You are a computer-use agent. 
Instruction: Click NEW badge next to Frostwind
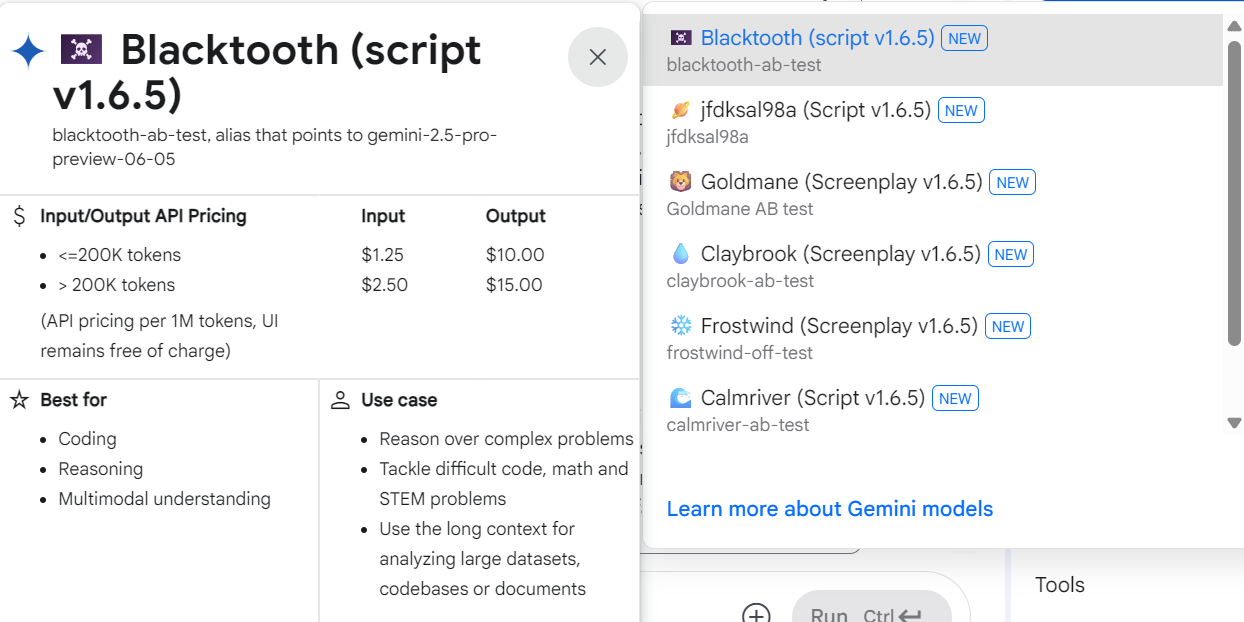pos(1007,327)
